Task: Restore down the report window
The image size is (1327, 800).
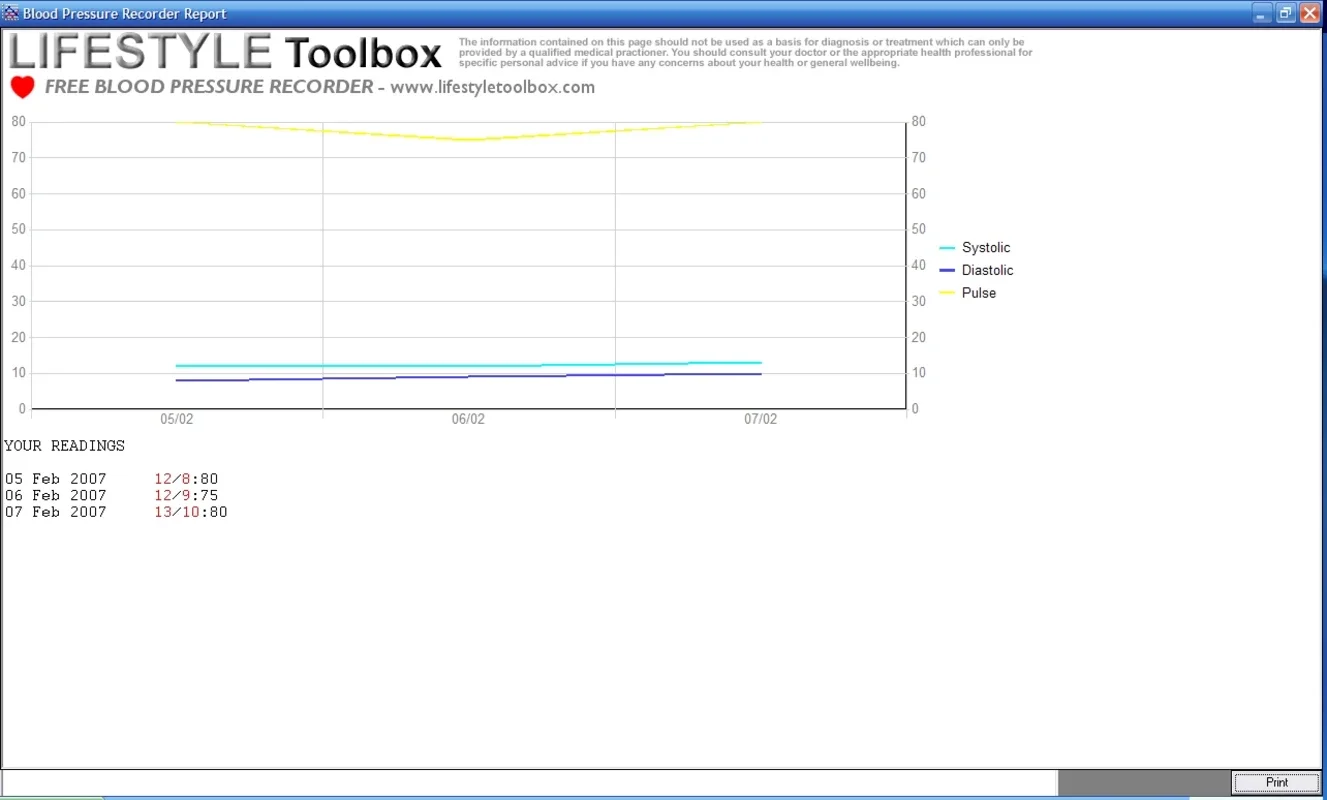Action: pyautogui.click(x=1285, y=13)
